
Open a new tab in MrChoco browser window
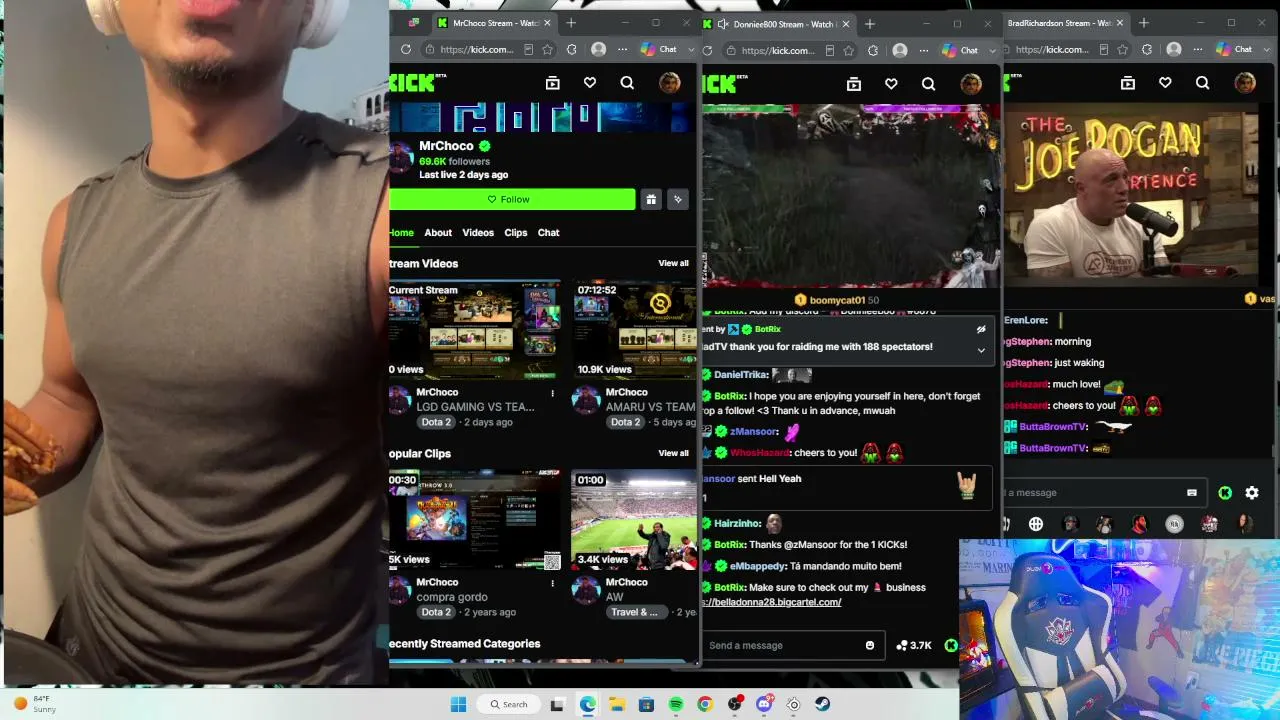[x=571, y=23]
